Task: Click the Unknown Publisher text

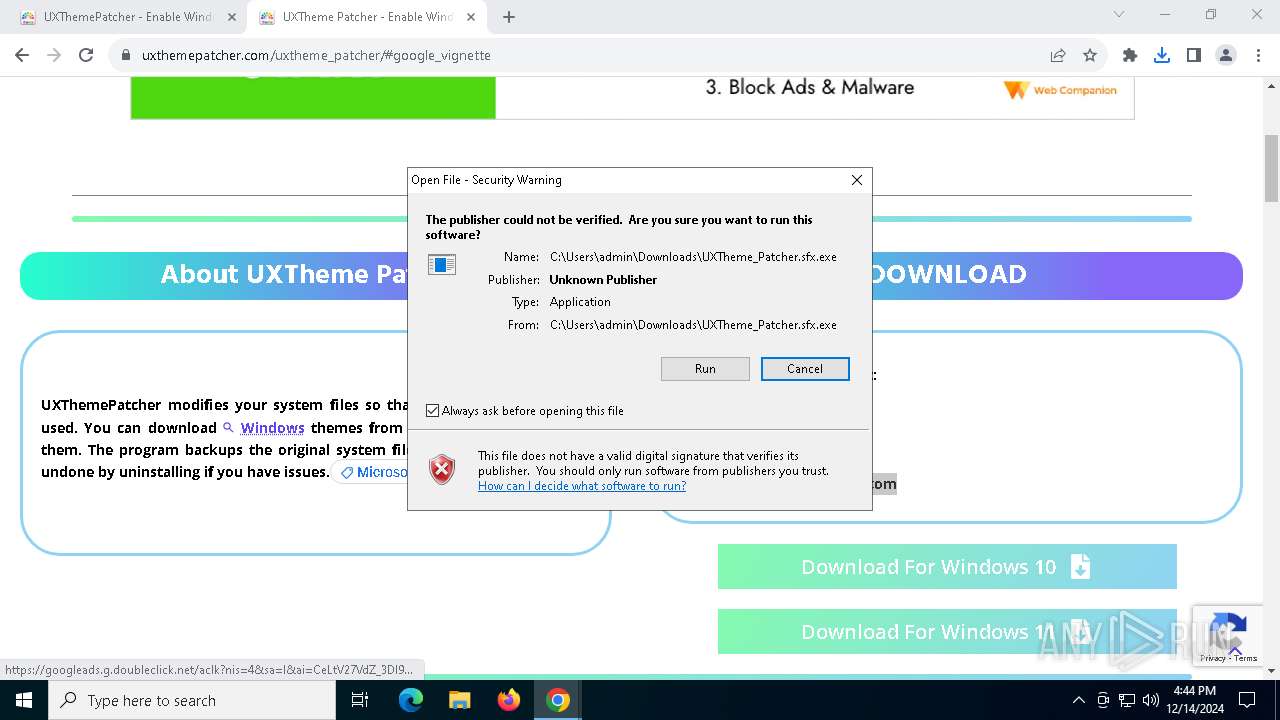Action: pos(603,280)
